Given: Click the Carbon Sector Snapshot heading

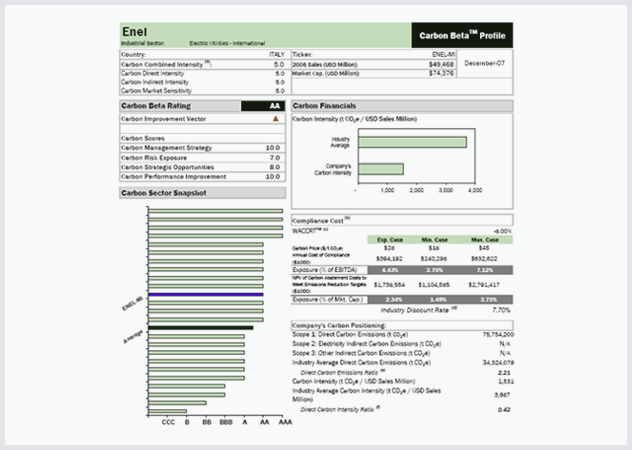Looking at the screenshot, I should (164, 193).
